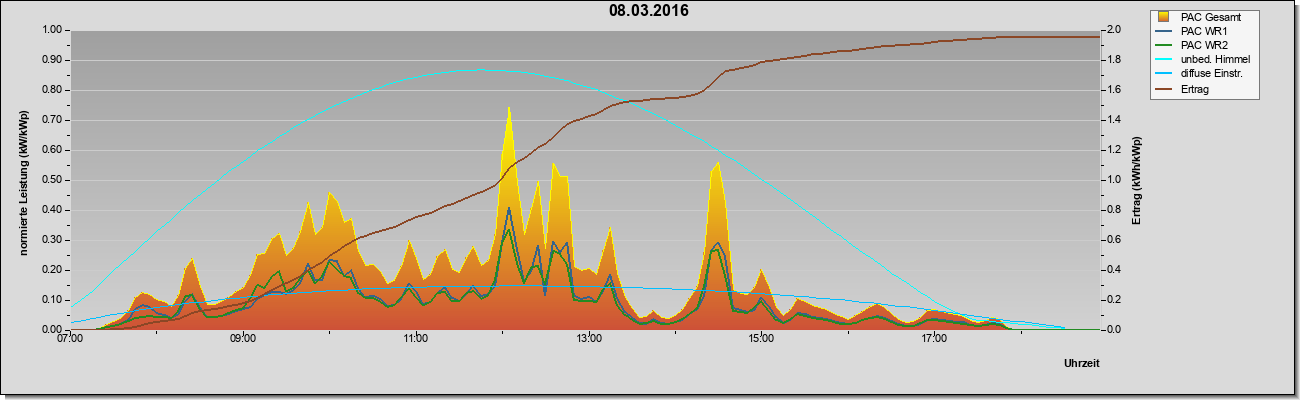The width and height of the screenshot is (1300, 400).
Task: Click the 11:00 time axis tick
Action: 416,340
